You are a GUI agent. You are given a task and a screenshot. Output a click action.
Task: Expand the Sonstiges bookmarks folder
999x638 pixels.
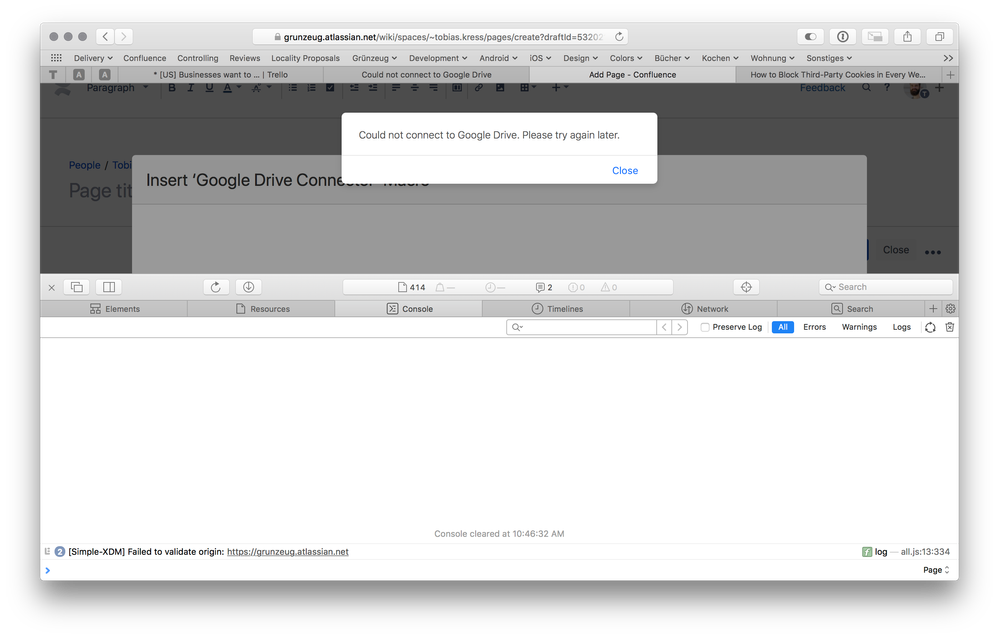click(829, 58)
